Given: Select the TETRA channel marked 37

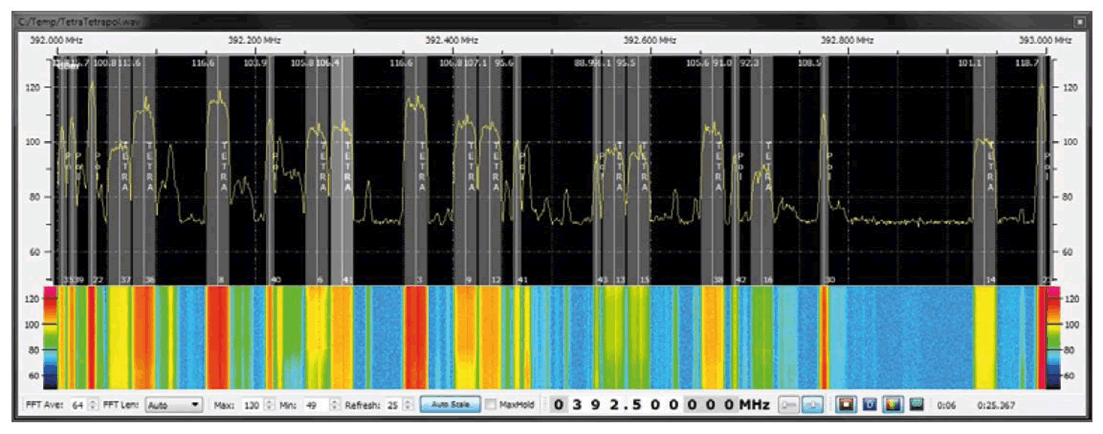Looking at the screenshot, I should tap(120, 170).
